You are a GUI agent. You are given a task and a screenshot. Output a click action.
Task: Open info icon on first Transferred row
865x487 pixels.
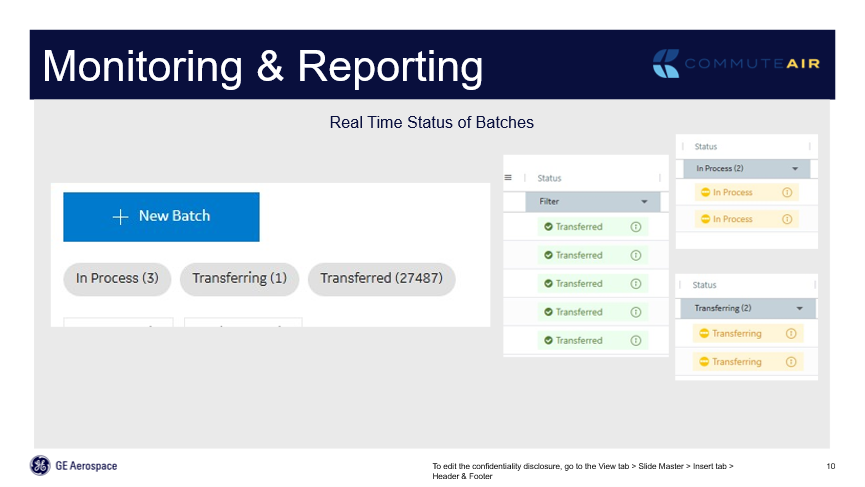click(636, 227)
